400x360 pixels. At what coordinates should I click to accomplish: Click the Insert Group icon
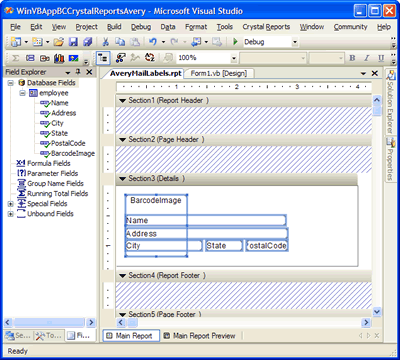30,58
